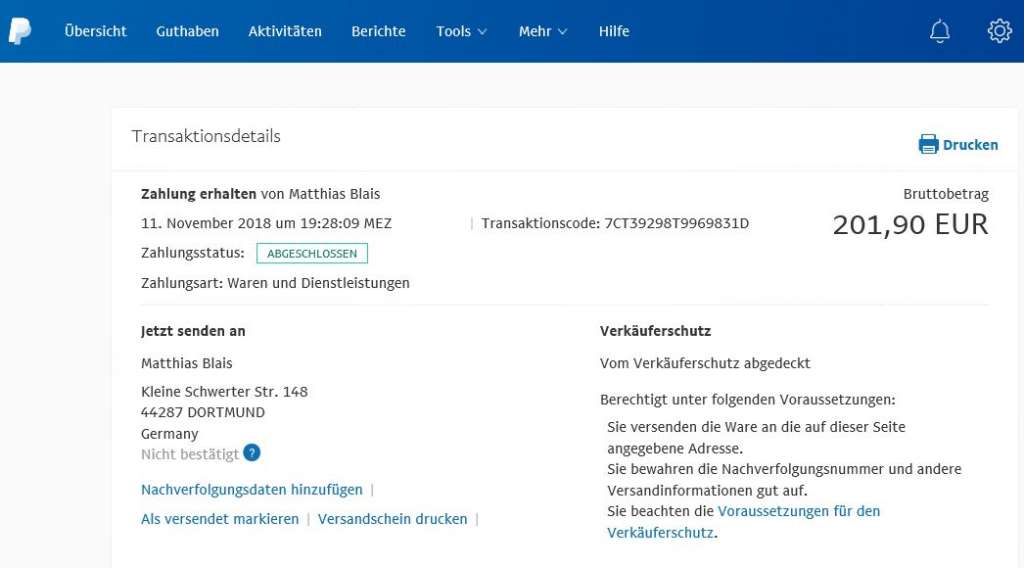
Task: Click the printer icon next to Drucken
Action: tap(928, 144)
